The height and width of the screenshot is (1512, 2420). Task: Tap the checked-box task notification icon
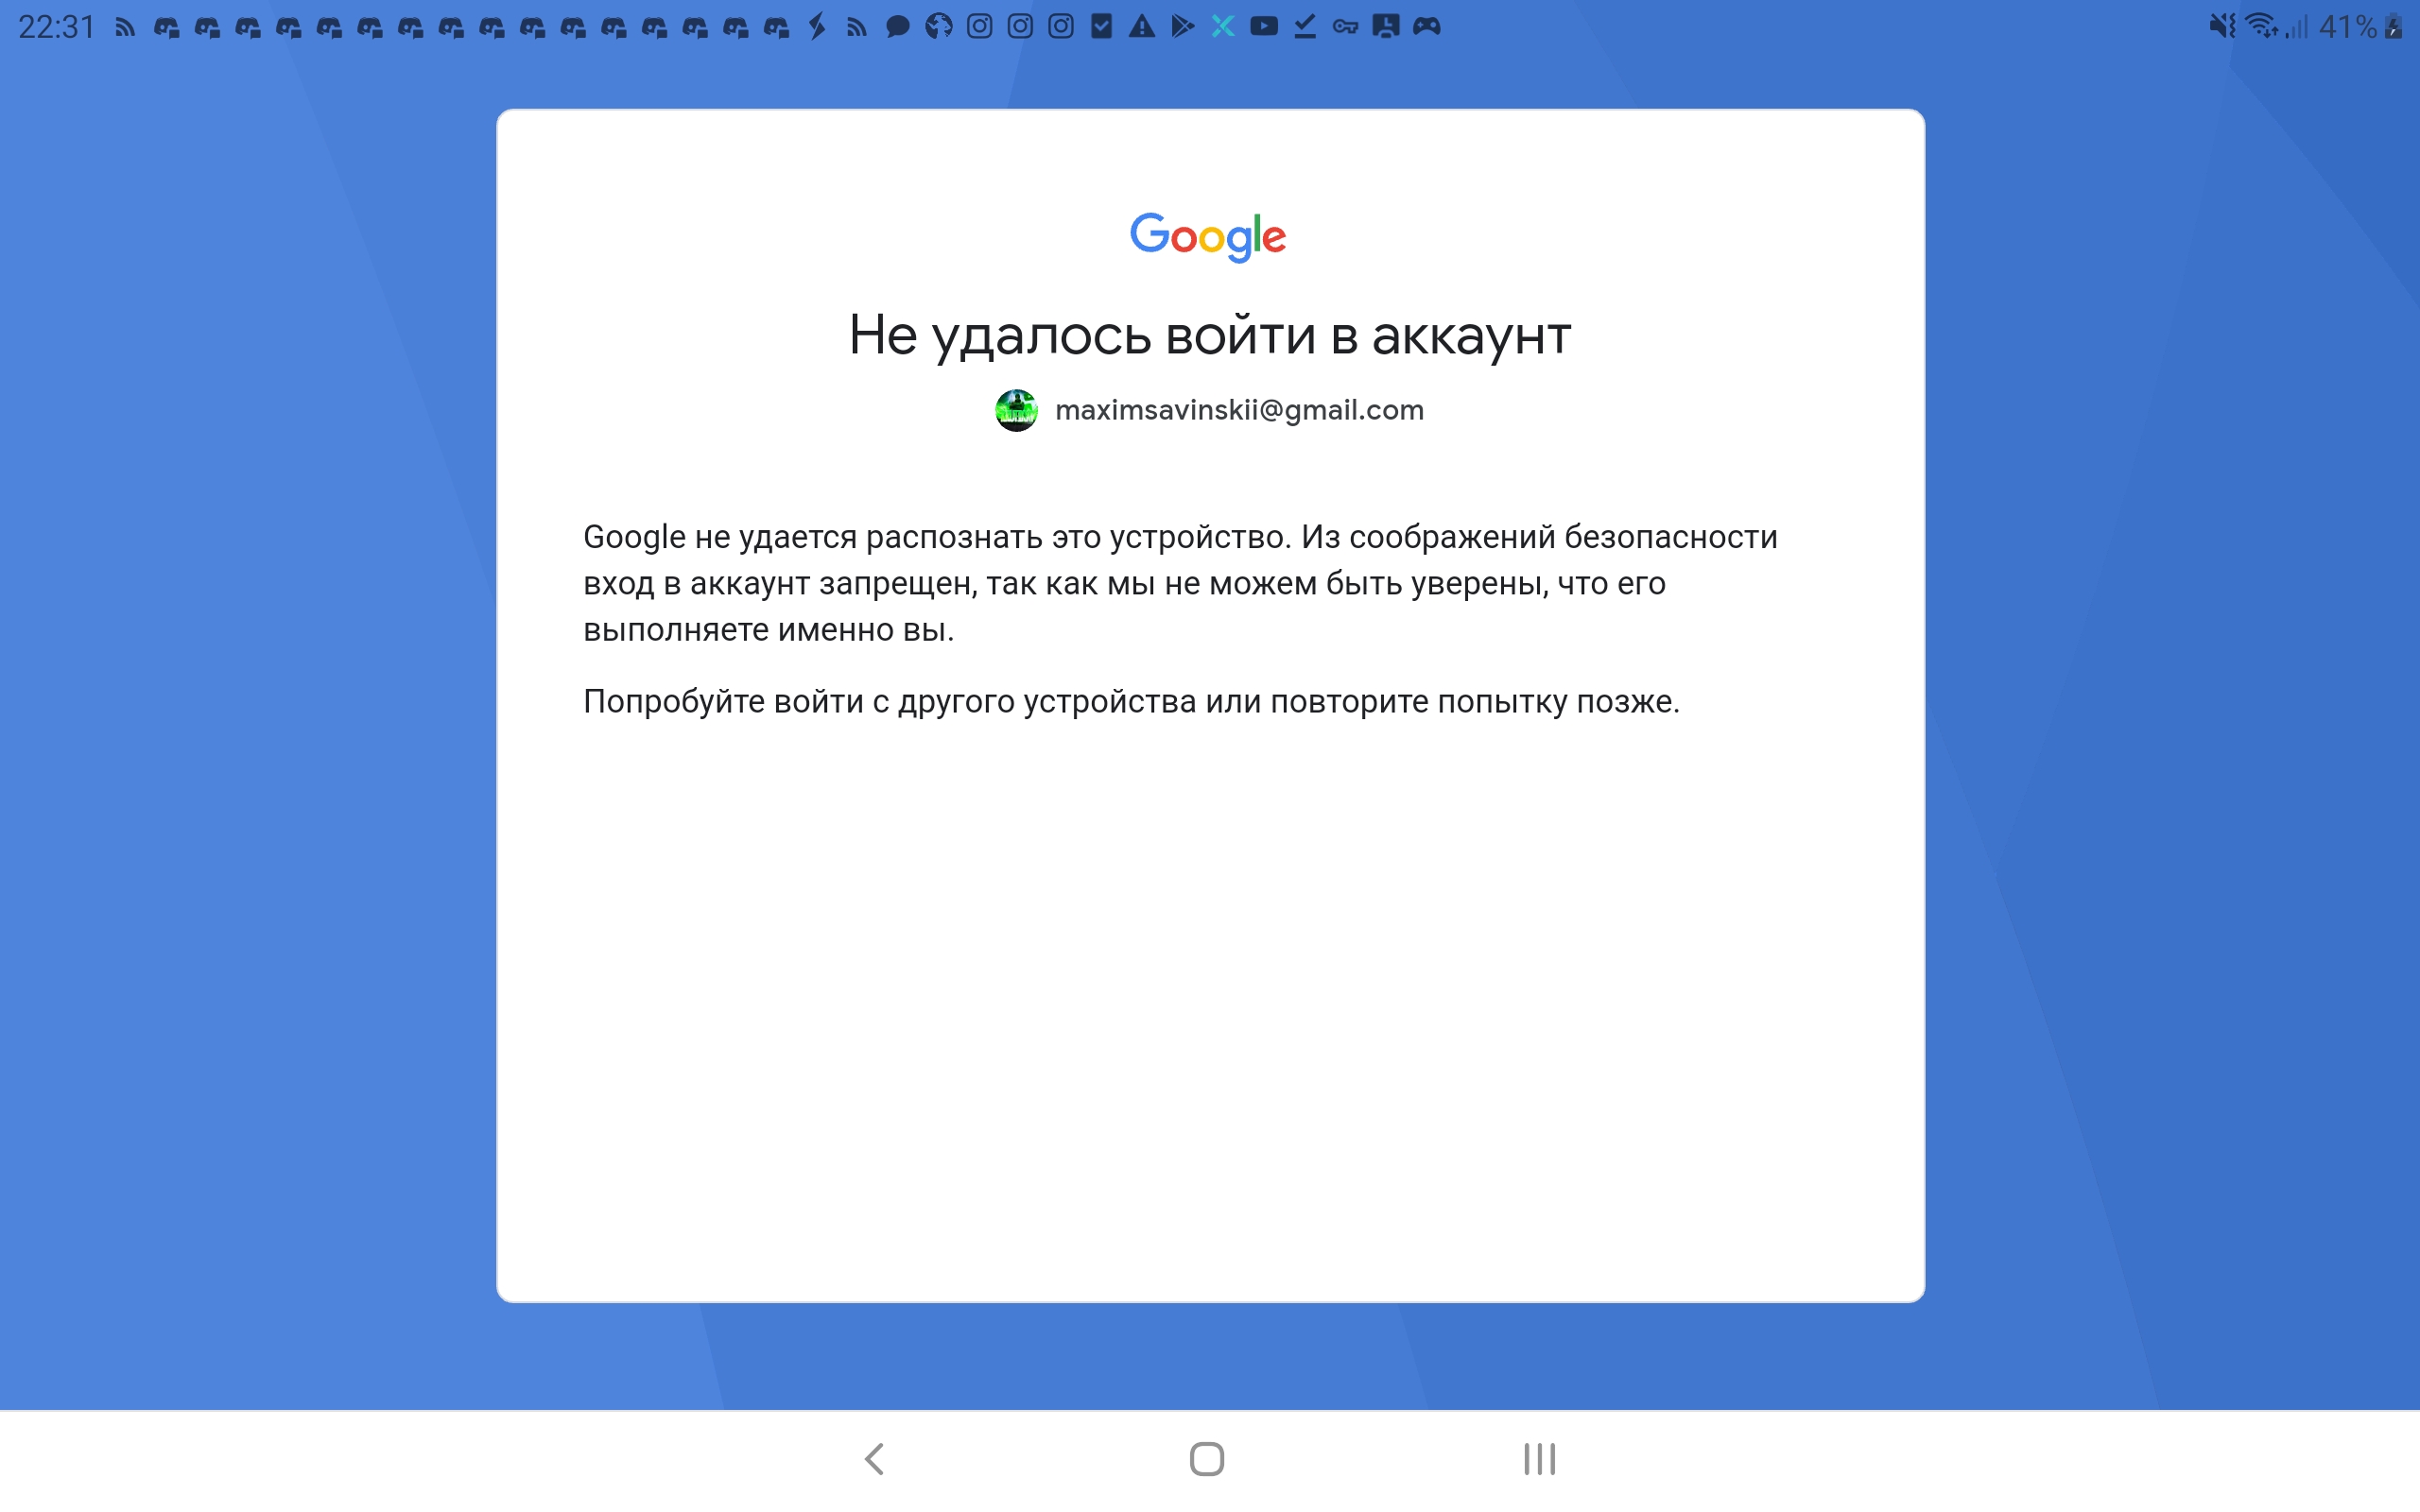pos(1102,26)
